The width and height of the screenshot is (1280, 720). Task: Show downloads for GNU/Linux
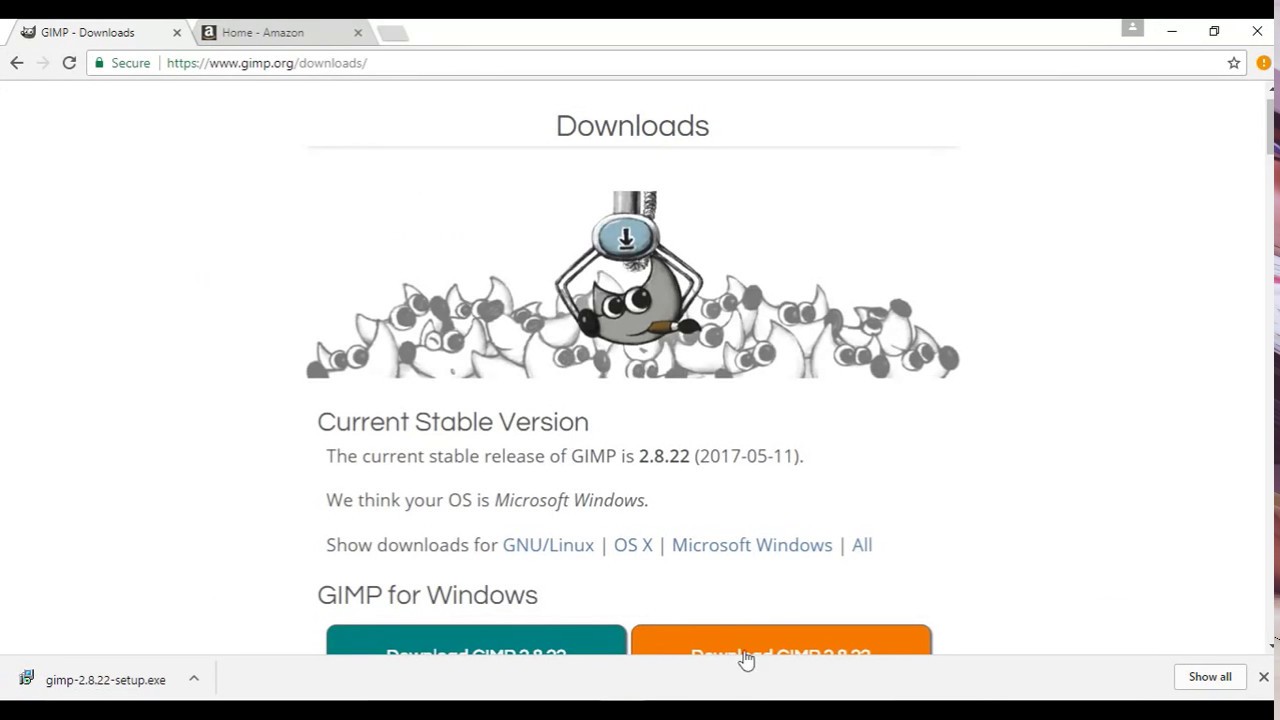(548, 545)
